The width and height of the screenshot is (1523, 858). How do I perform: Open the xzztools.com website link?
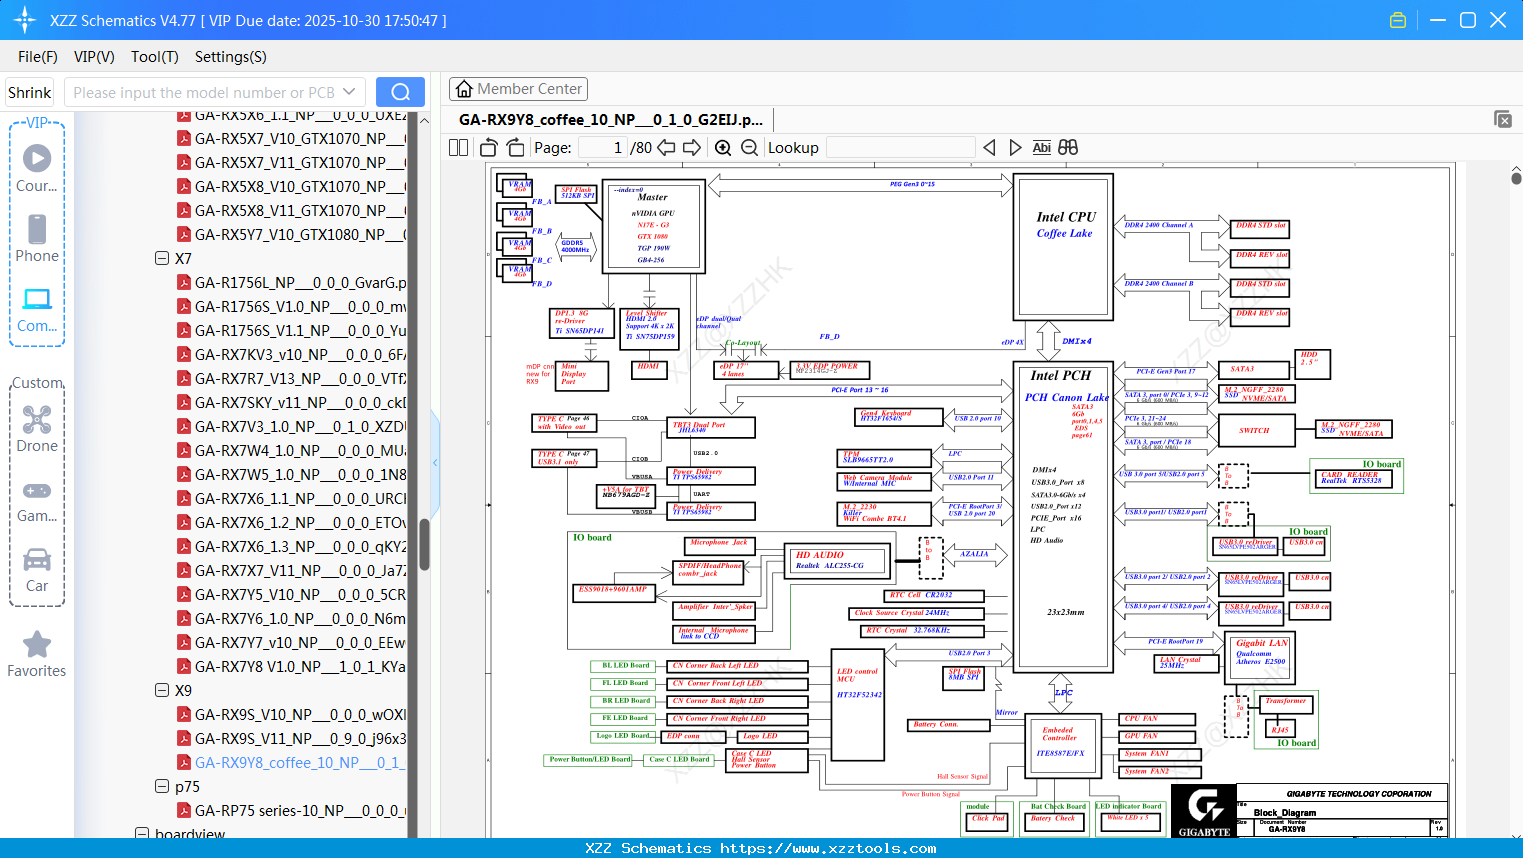pyautogui.click(x=828, y=848)
